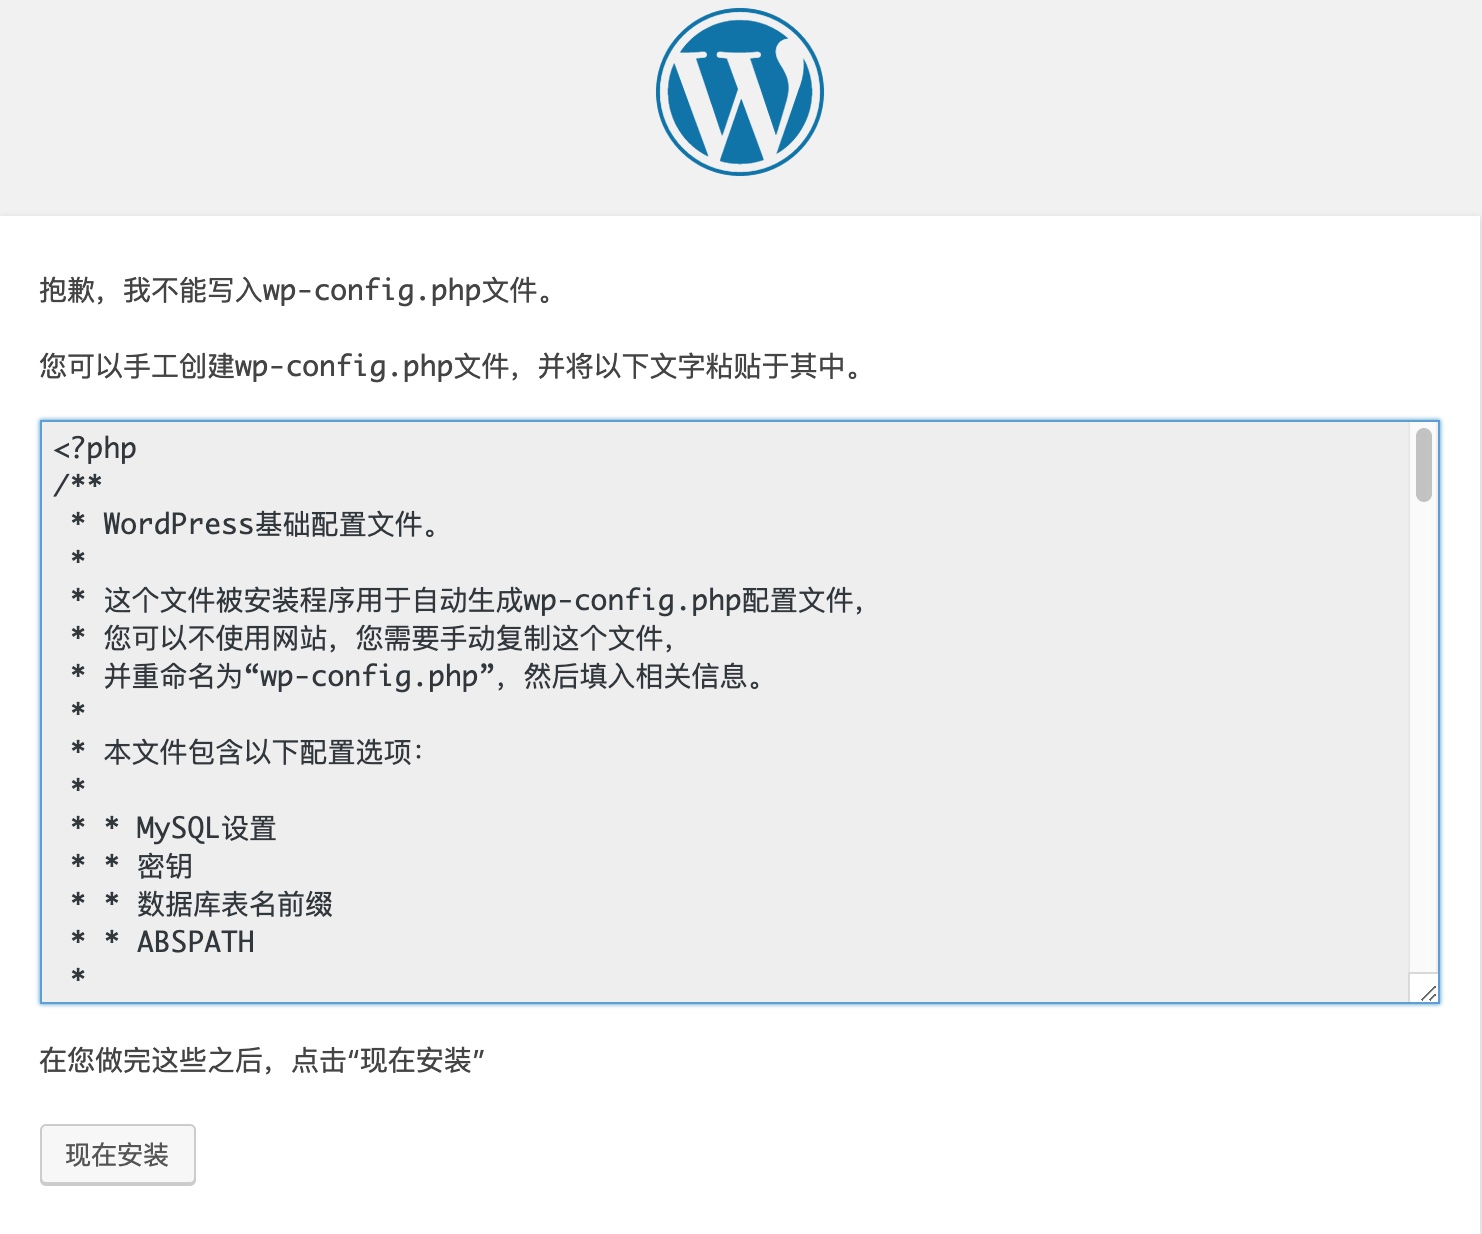Click line 您可以不使用网站 in textarea
The height and width of the screenshot is (1234, 1482).
click(x=388, y=638)
